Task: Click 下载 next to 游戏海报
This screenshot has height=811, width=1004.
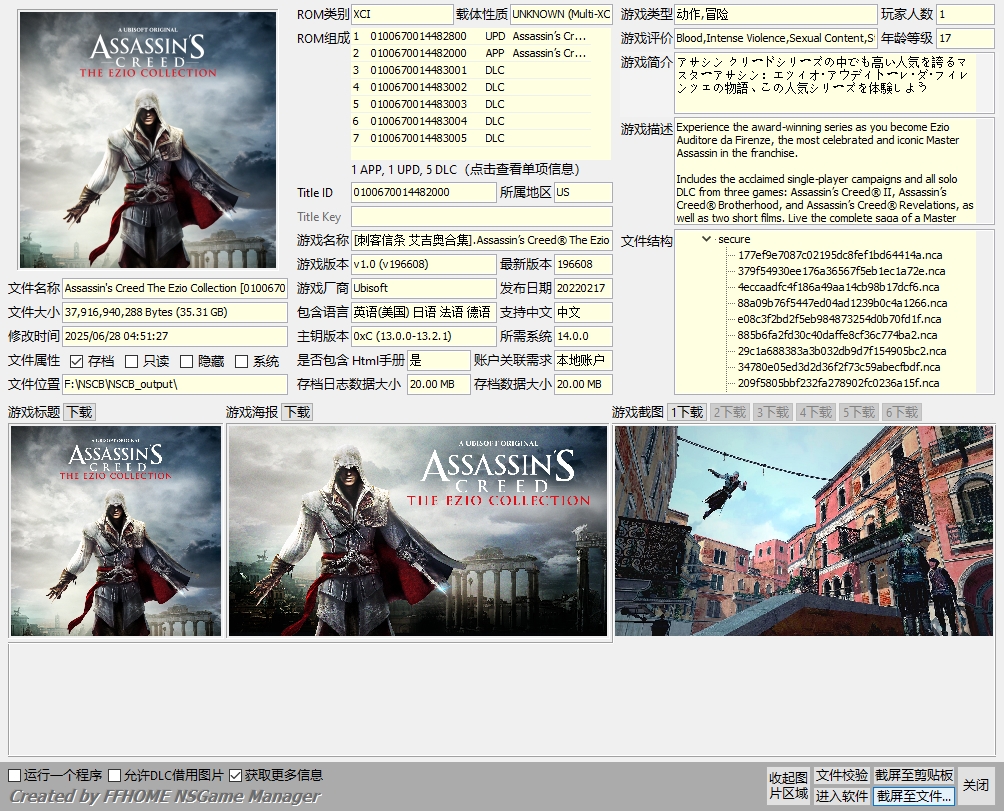Action: [x=295, y=411]
